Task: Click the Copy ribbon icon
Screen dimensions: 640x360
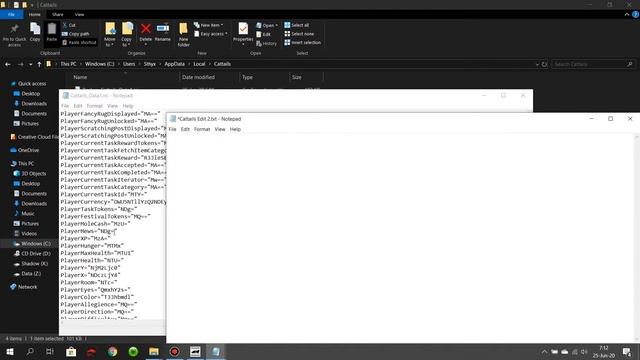Action: (35, 32)
